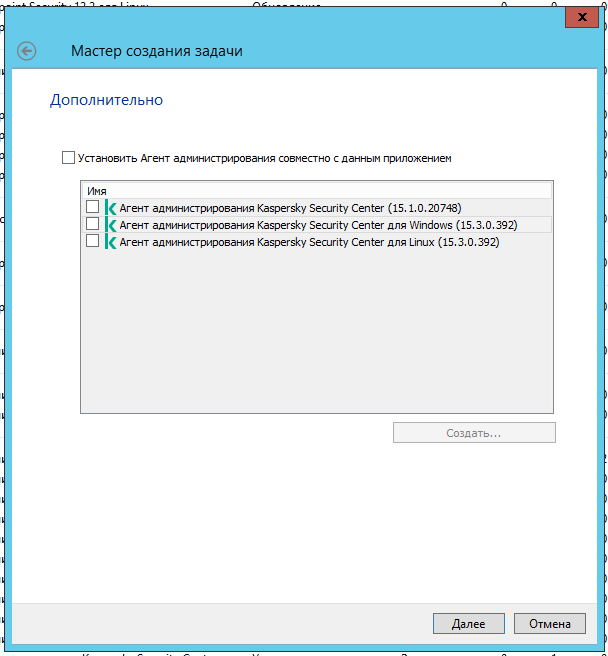Viewport: 608px width, 656px height.
Task: Select row text Kaspersky Security Center (15.1.0.20748)
Action: (x=290, y=208)
